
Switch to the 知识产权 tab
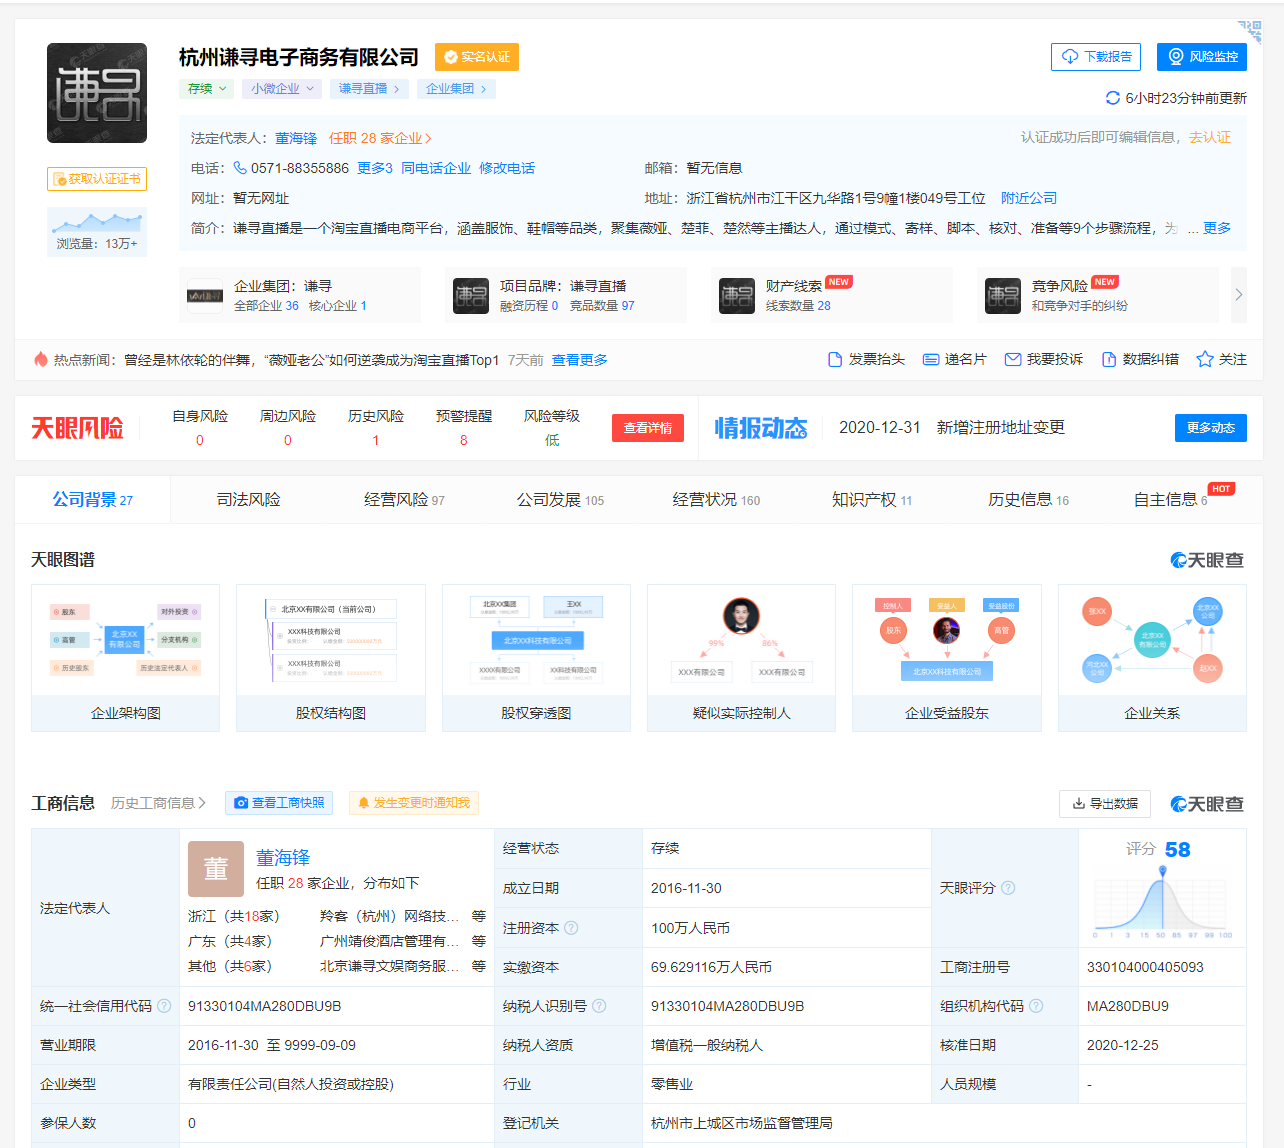872,500
